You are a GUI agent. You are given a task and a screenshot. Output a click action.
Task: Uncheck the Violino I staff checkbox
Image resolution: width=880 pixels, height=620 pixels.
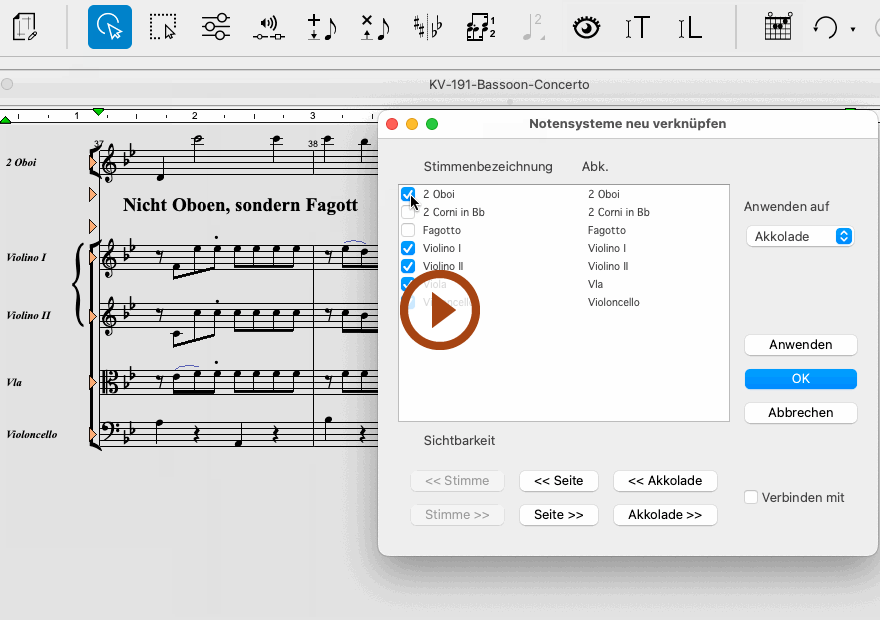point(408,248)
